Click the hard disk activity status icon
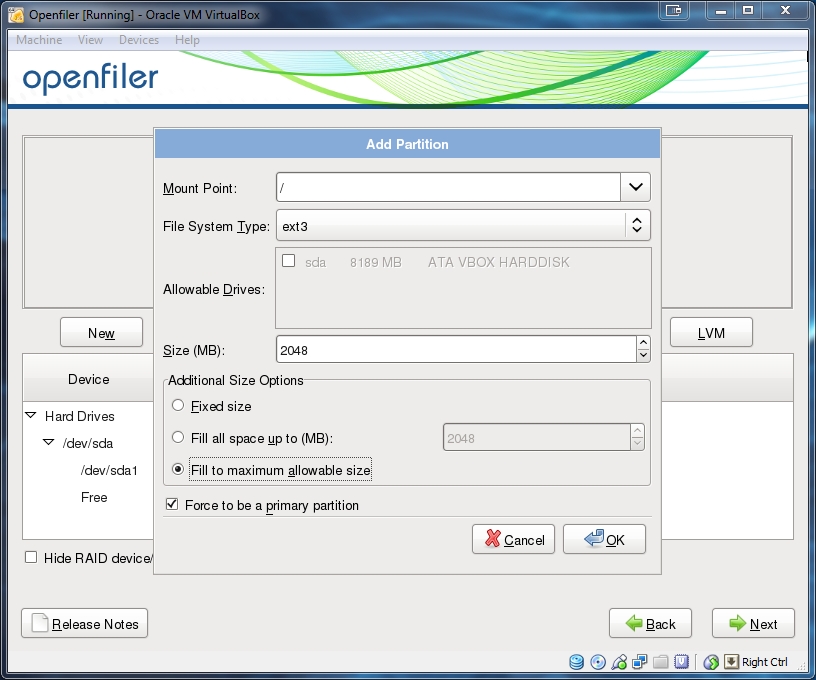The image size is (816, 680). [577, 662]
